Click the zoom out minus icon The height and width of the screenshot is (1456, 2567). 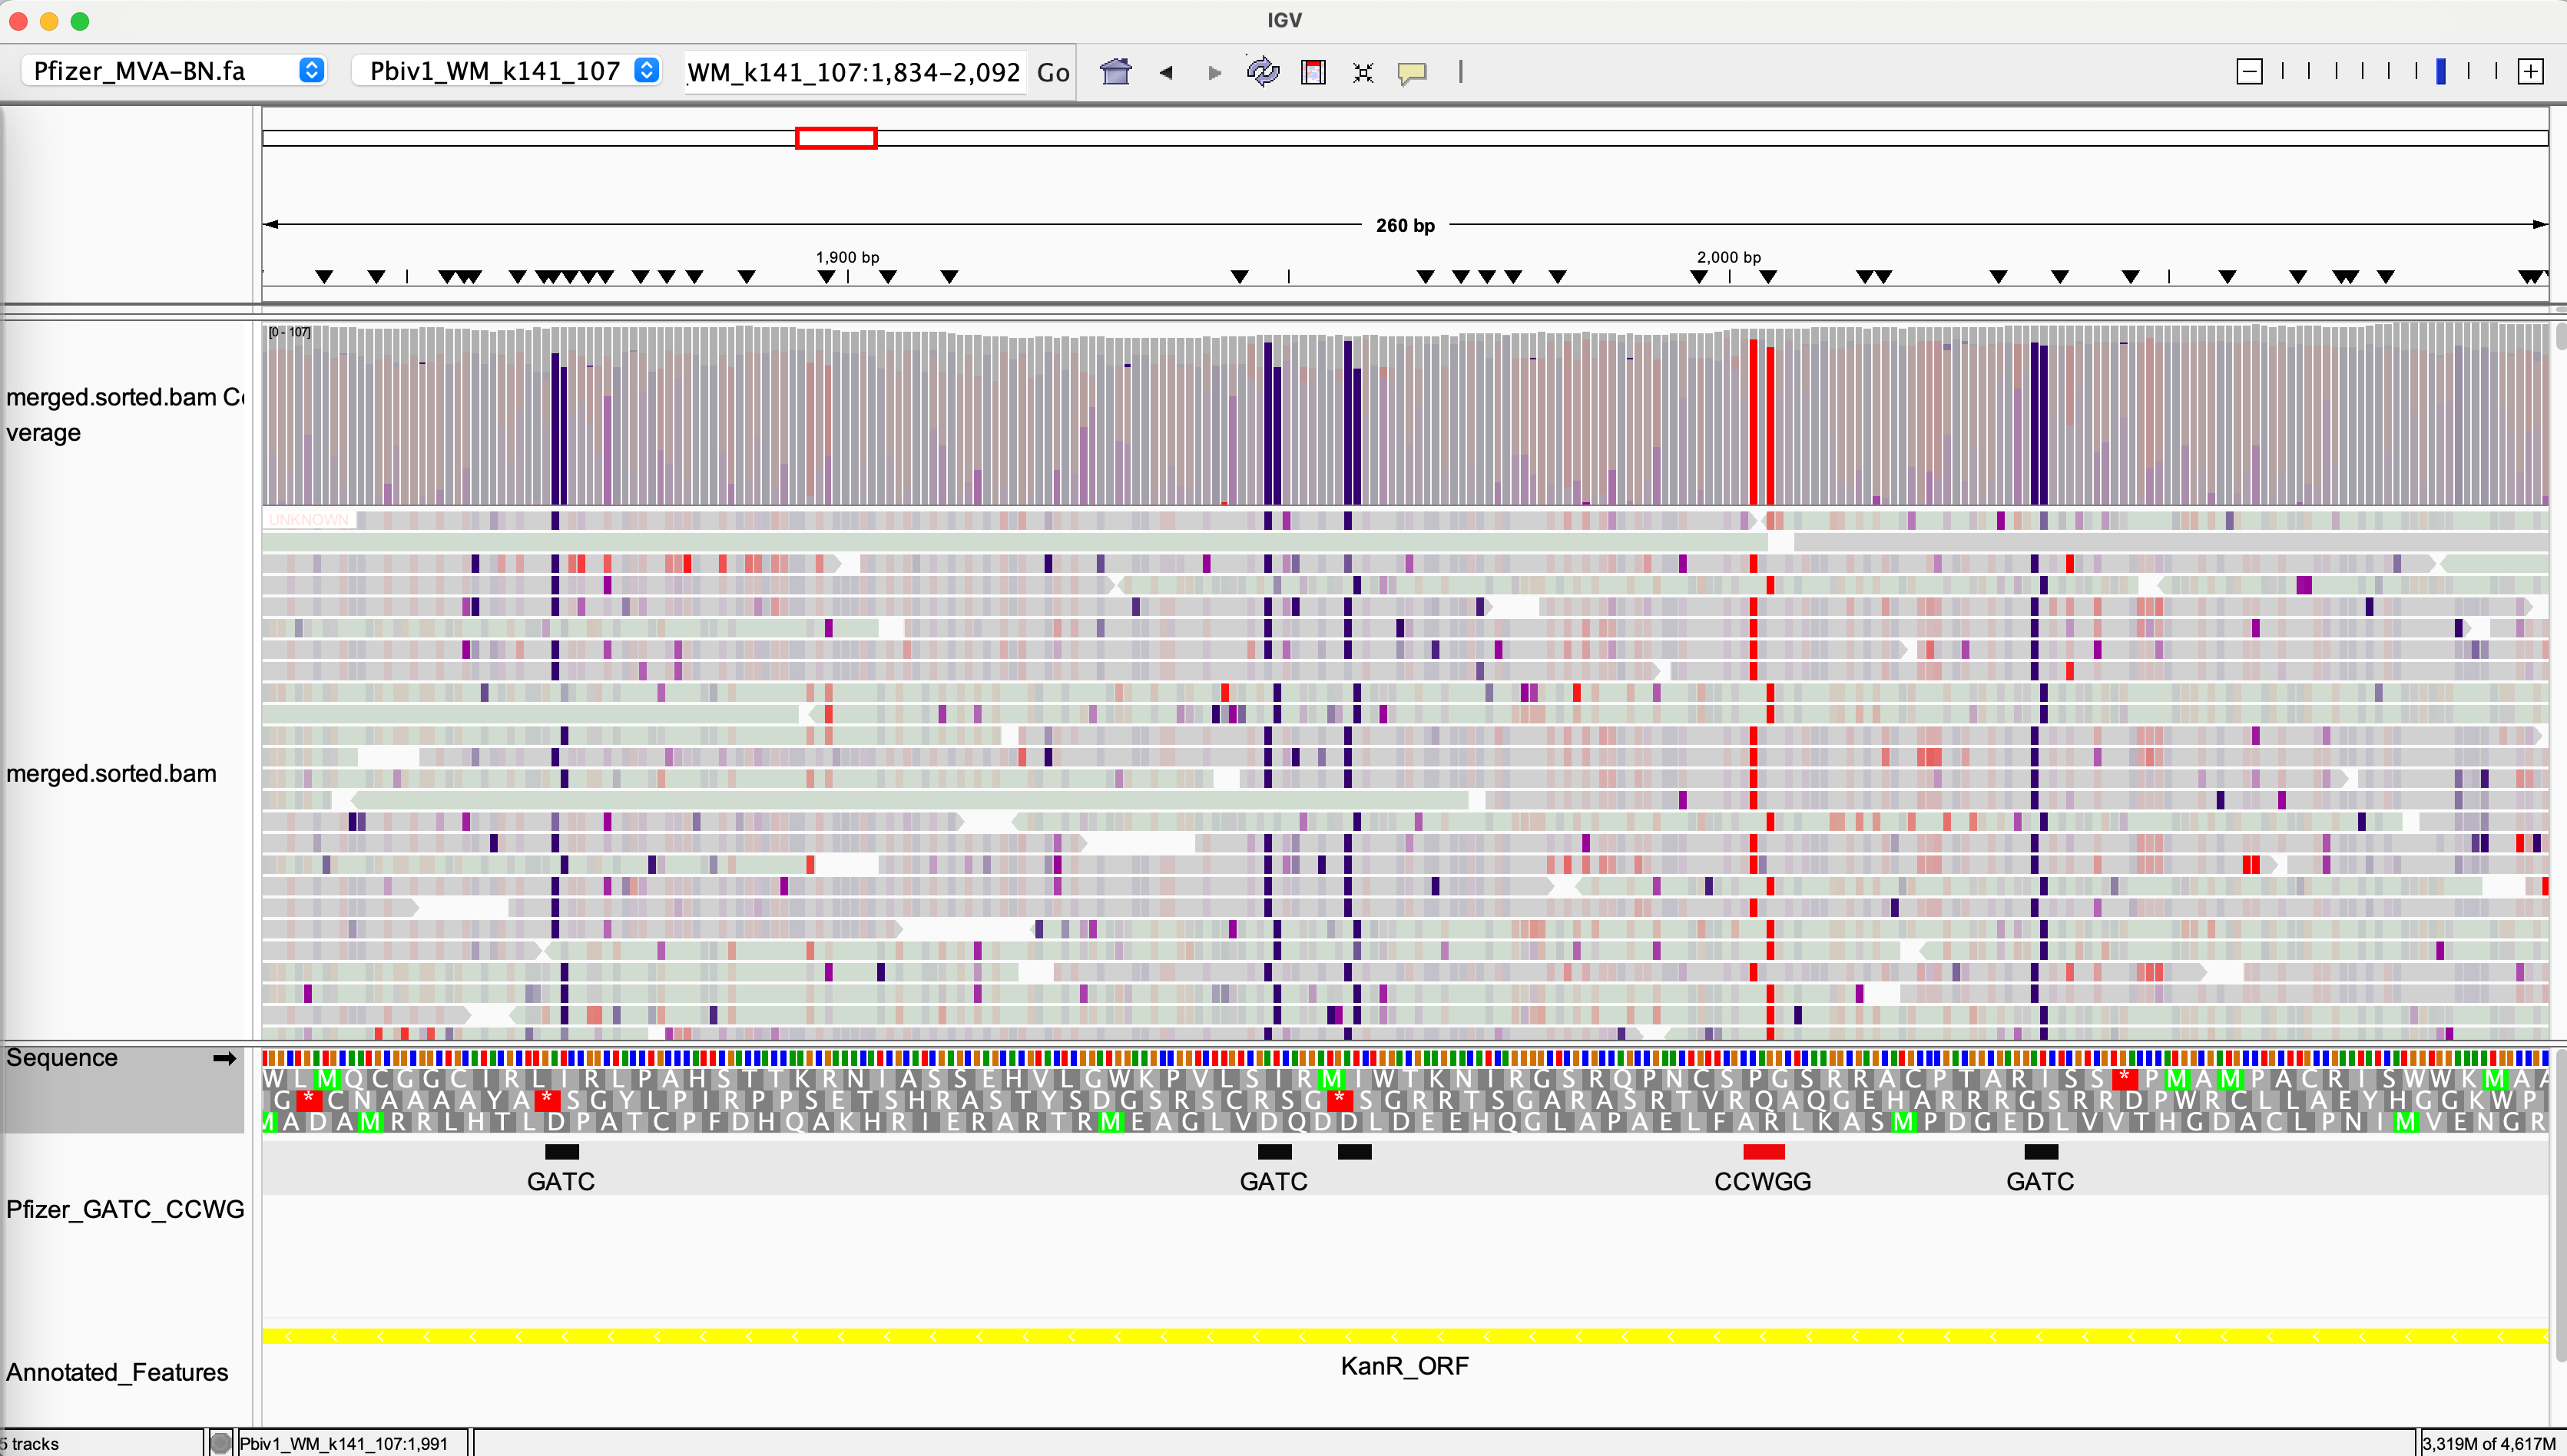(x=2249, y=72)
